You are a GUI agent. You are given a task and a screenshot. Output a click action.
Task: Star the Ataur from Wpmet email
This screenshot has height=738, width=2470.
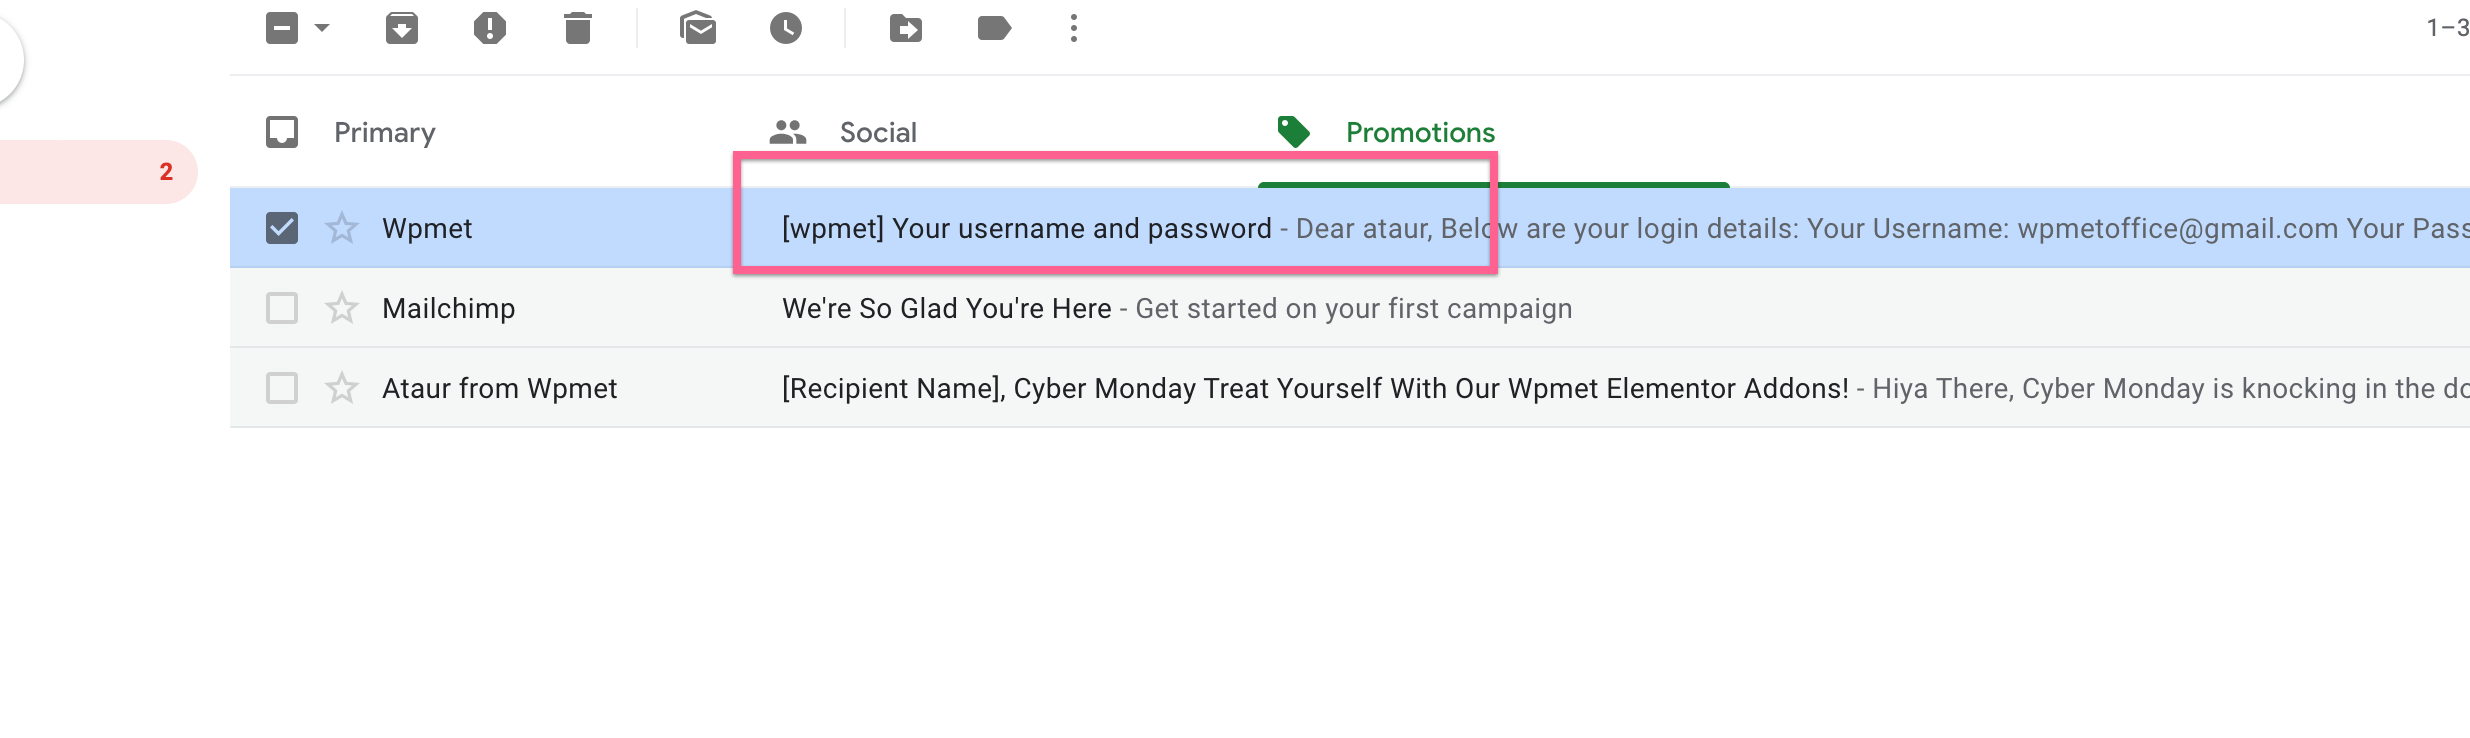point(342,388)
